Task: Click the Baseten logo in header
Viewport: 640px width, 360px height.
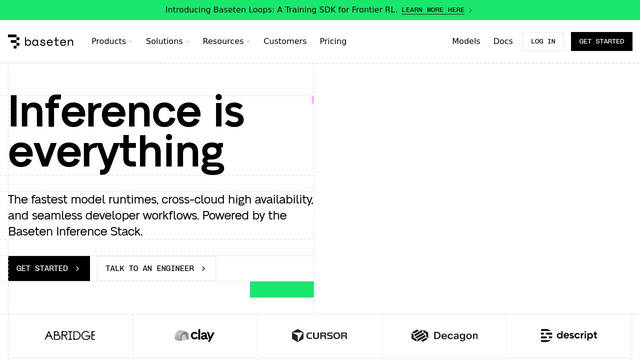Action: click(41, 41)
